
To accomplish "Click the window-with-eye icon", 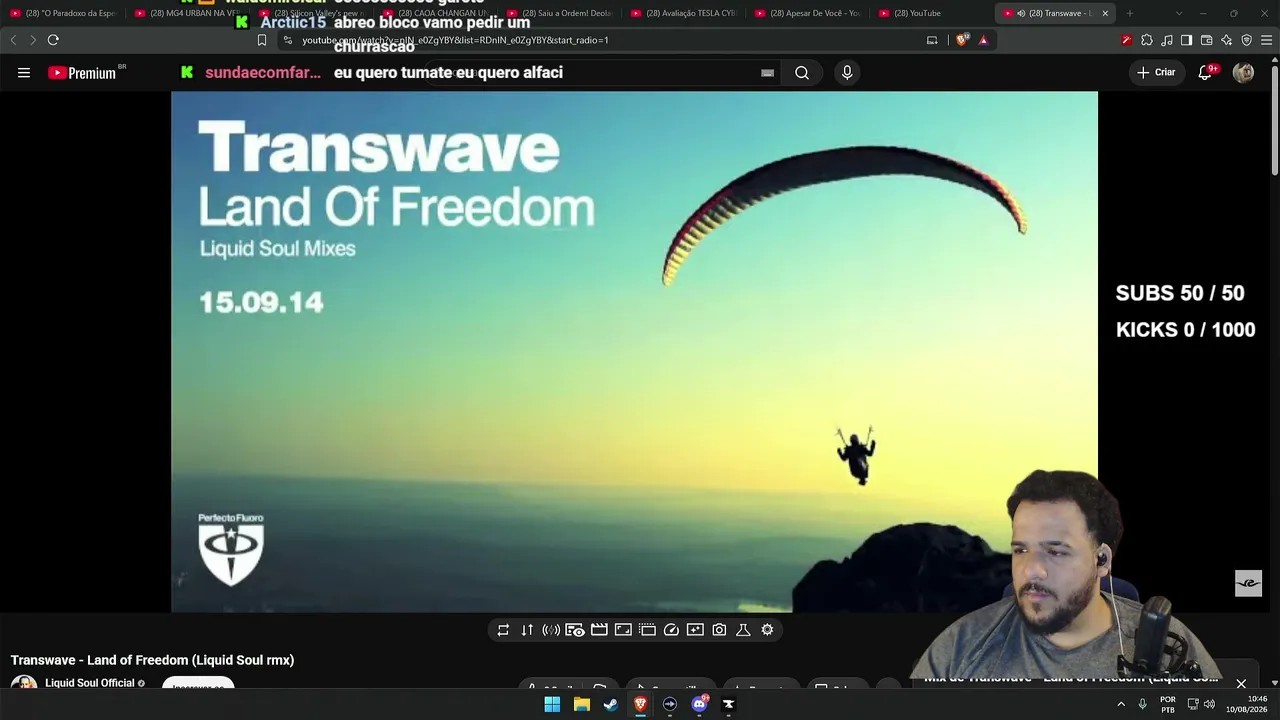I will 575,630.
